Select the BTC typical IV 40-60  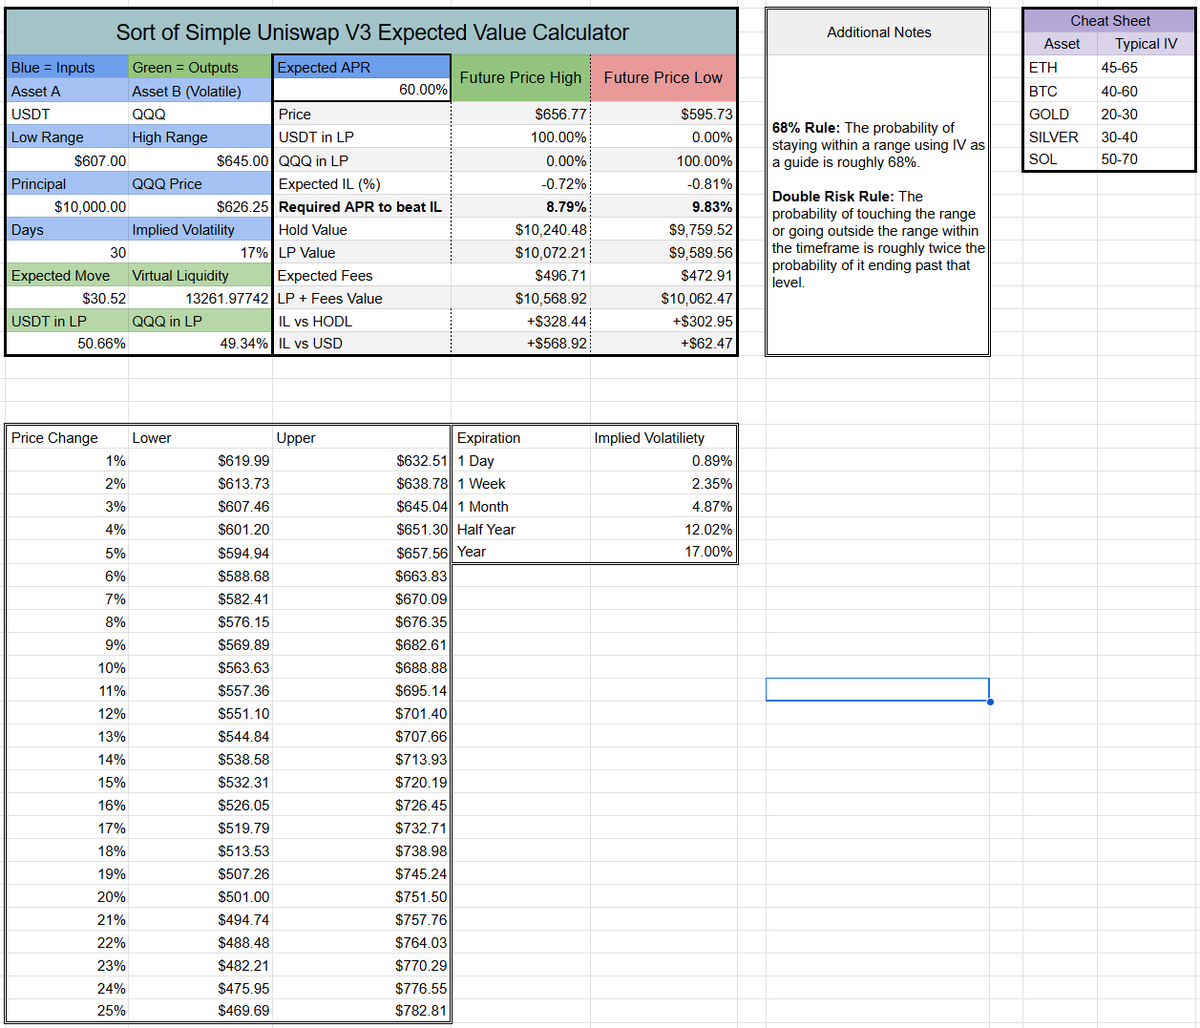1145,90
